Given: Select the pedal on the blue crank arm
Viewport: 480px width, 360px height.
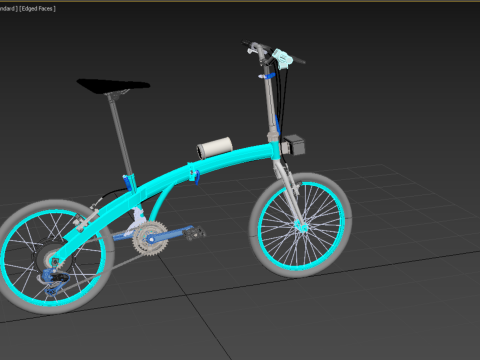Looking at the screenshot, I should 195,233.
